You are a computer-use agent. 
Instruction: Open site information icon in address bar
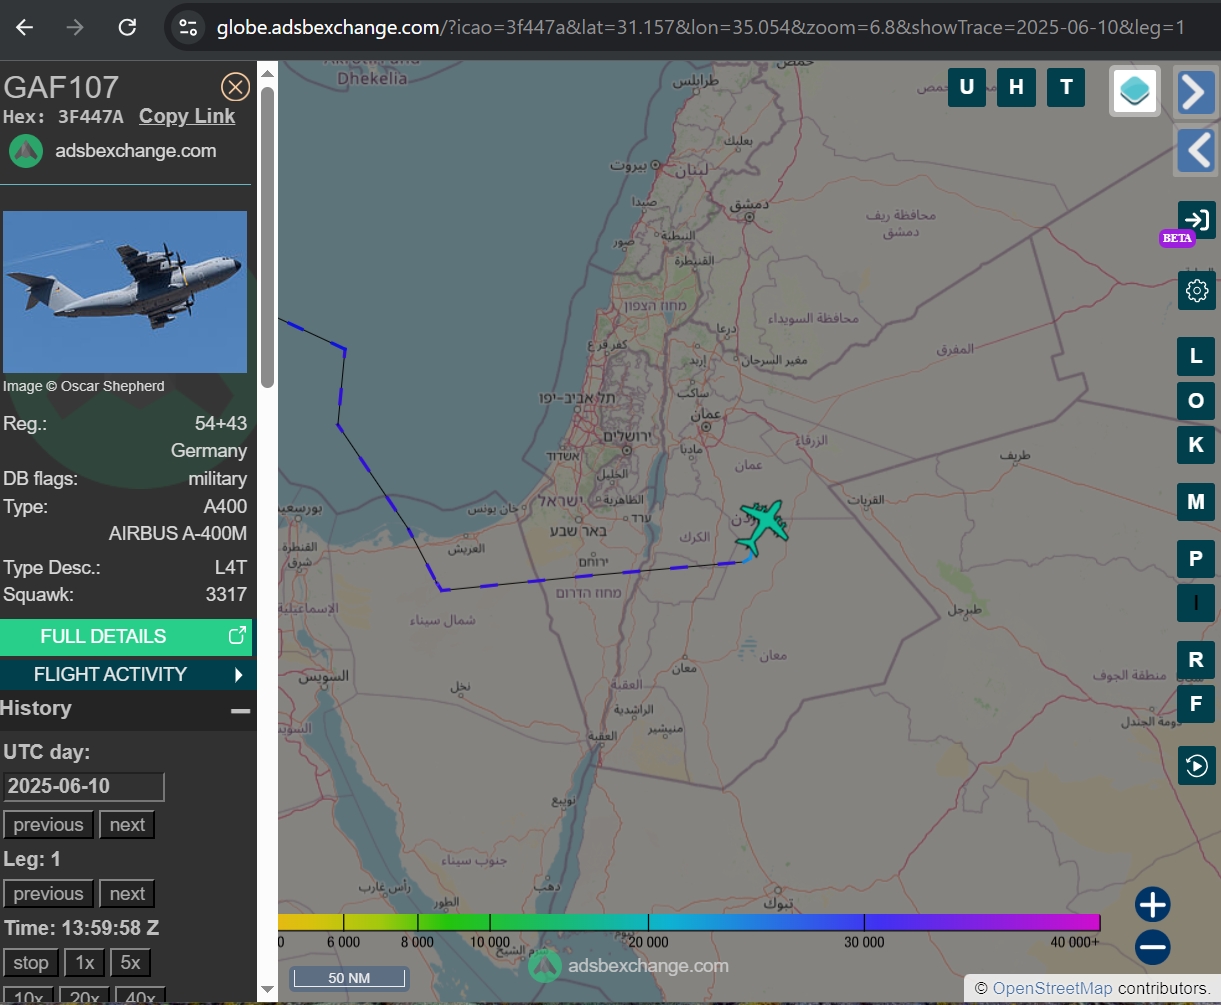pos(187,28)
